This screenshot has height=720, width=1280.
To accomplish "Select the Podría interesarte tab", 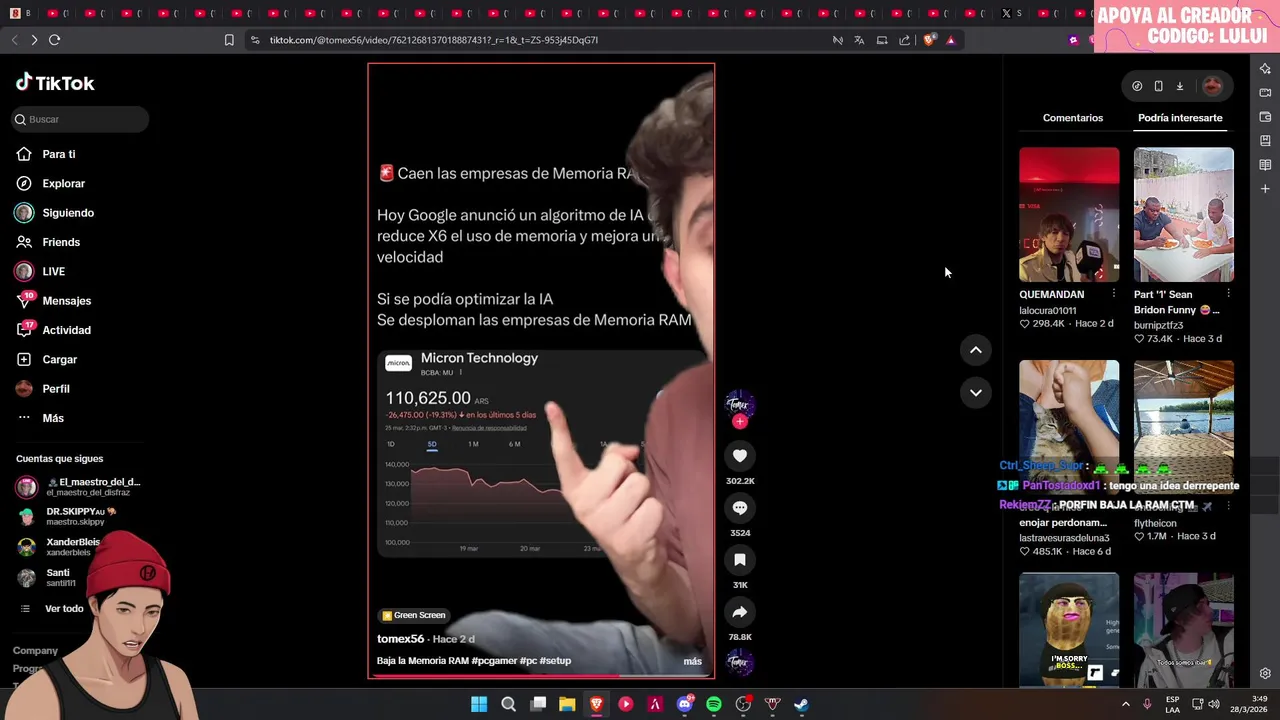I will click(x=1180, y=118).
